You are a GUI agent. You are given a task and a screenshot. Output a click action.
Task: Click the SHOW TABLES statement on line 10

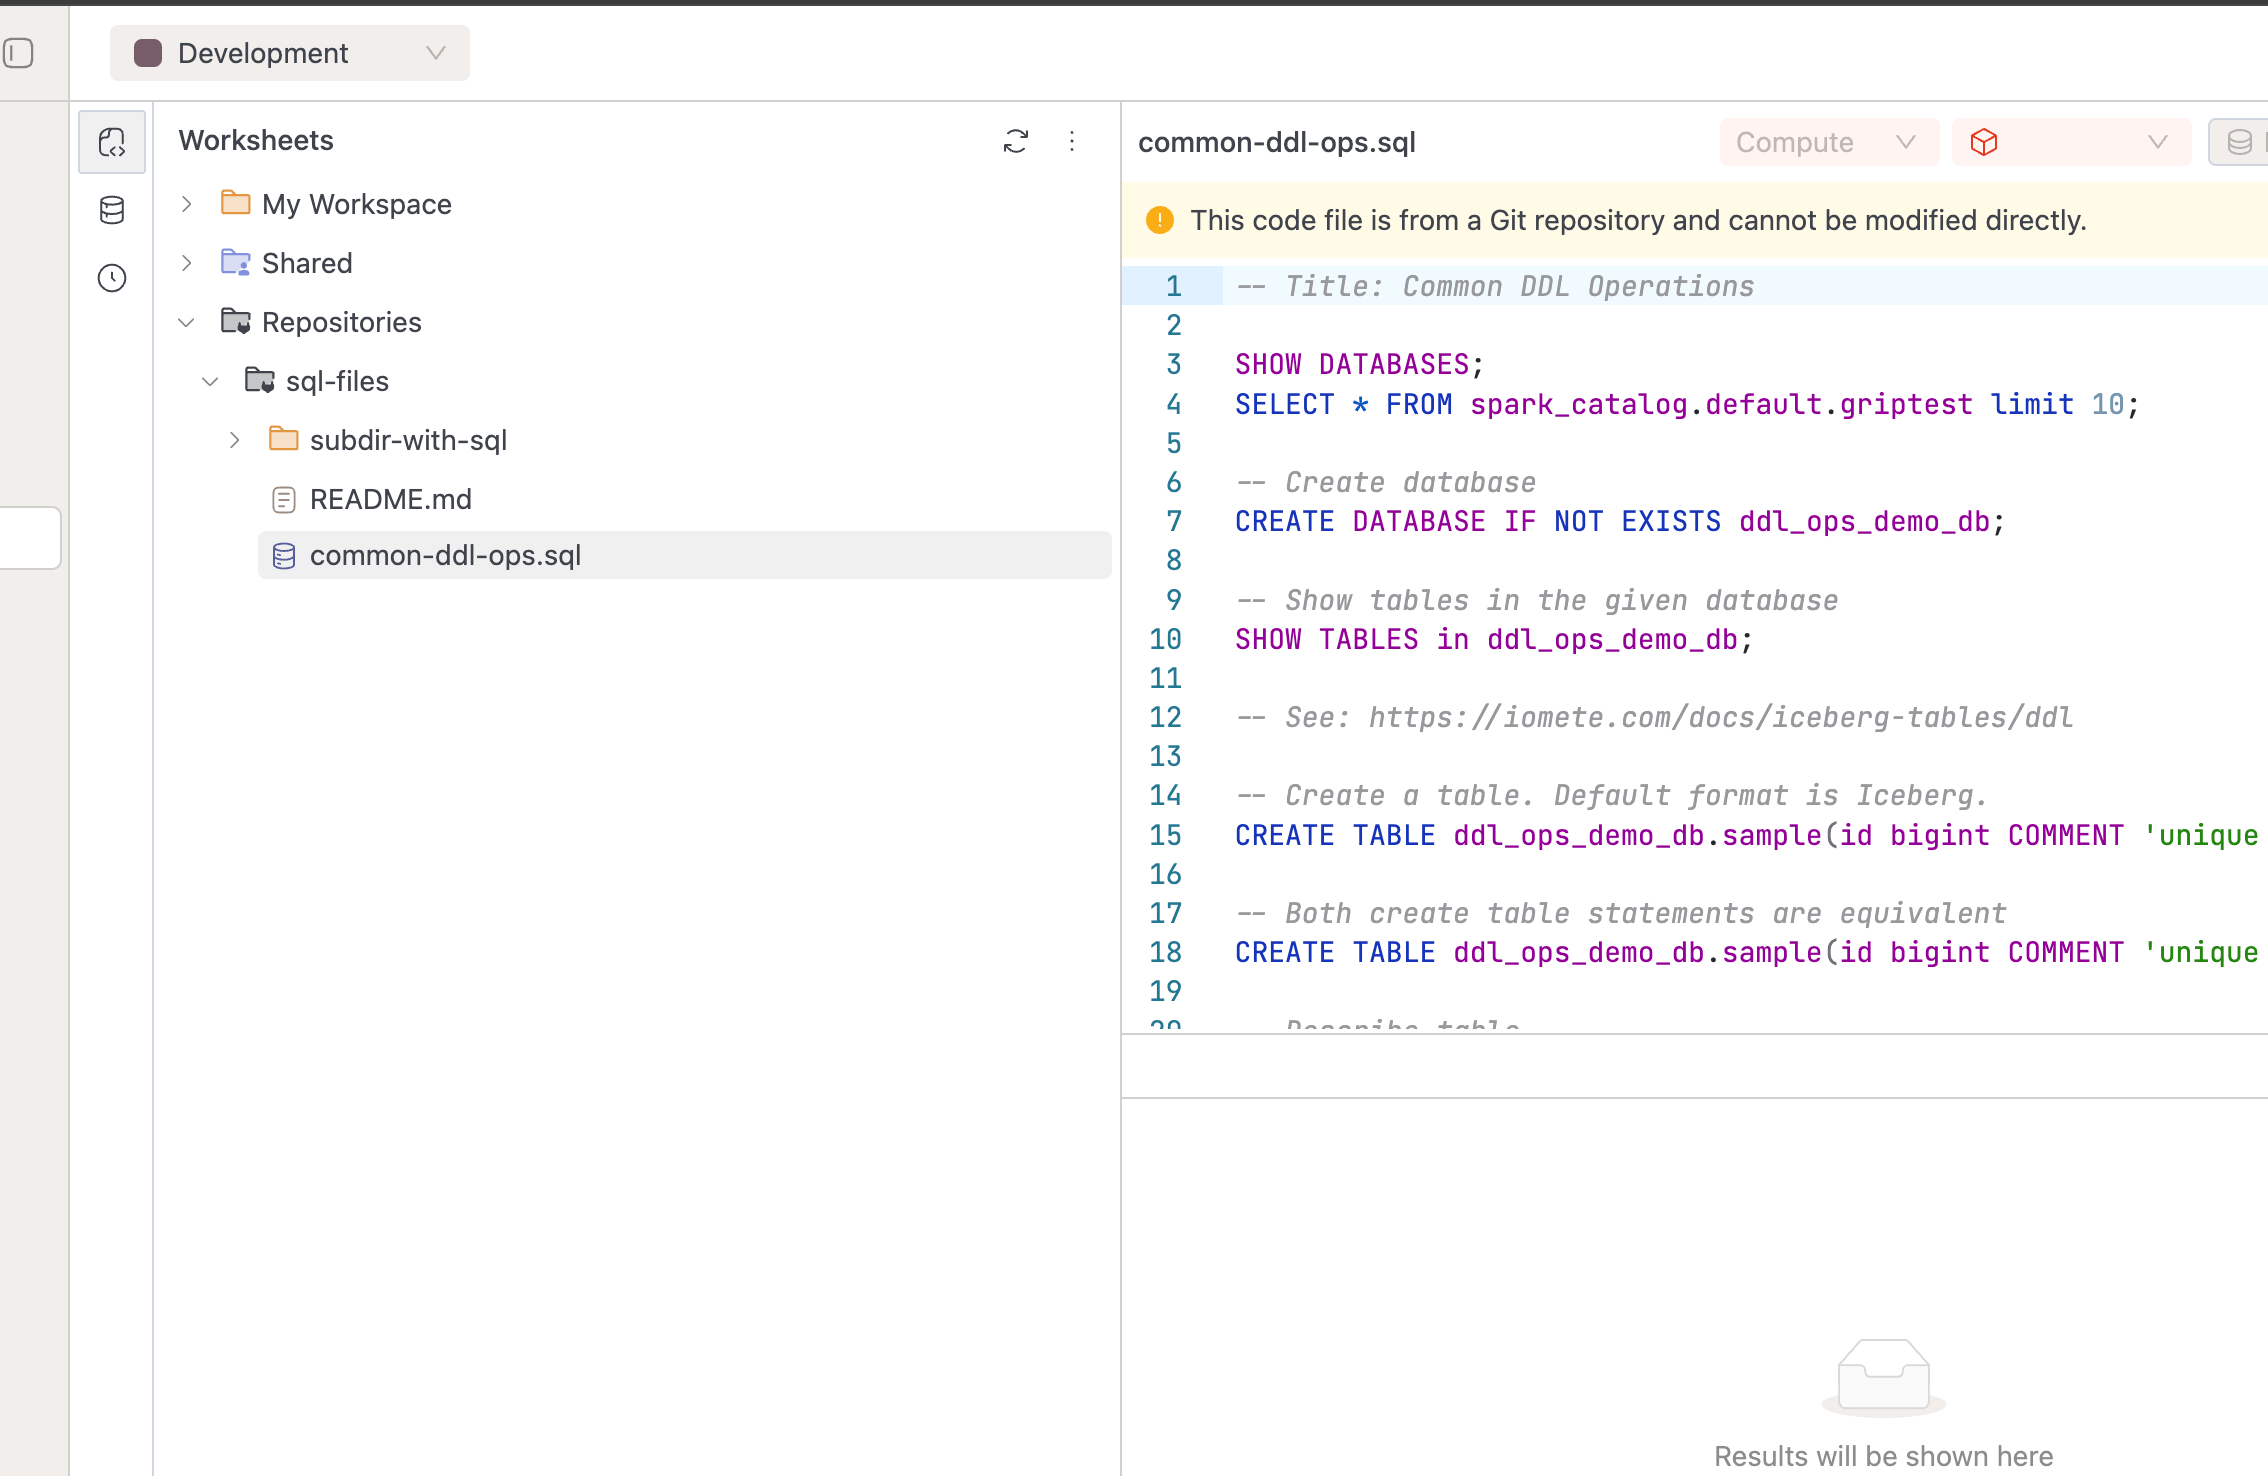point(1494,639)
